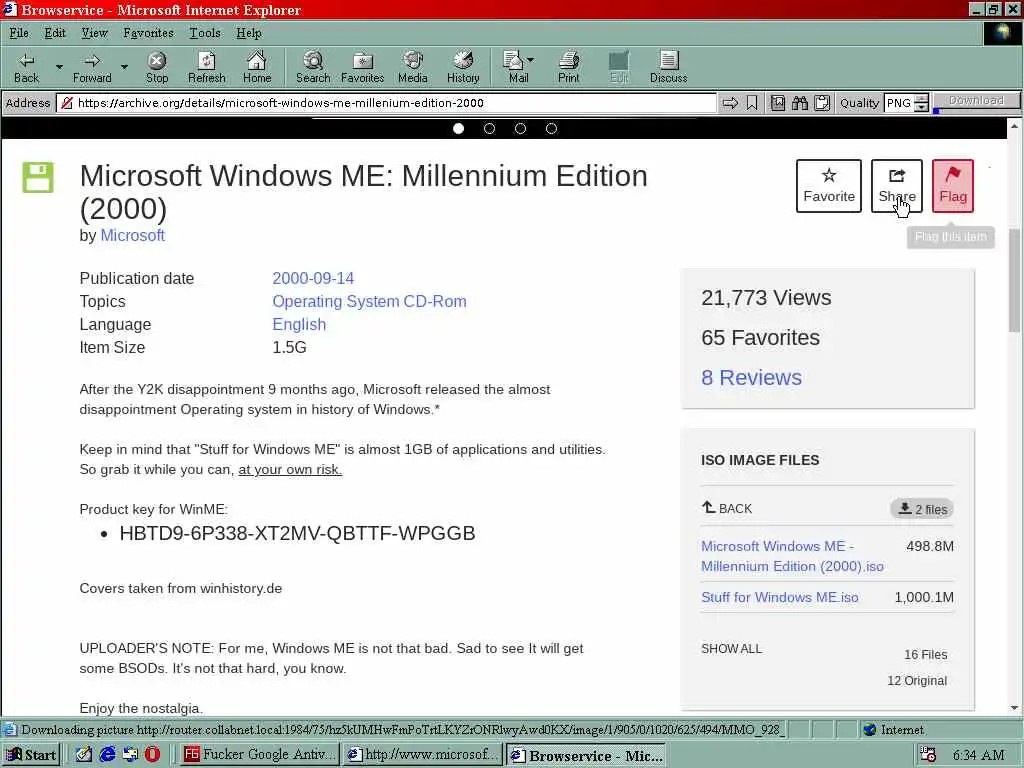Download Microsoft Windows ME Millennium Edition iso

point(792,556)
